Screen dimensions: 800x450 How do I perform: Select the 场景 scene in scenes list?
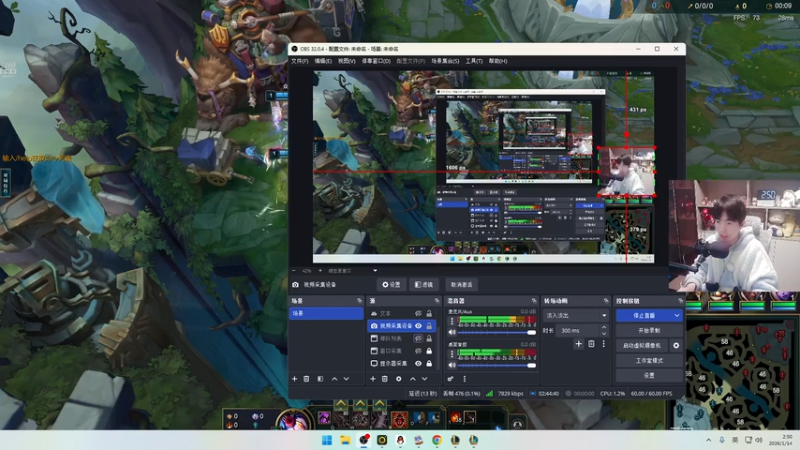point(327,313)
